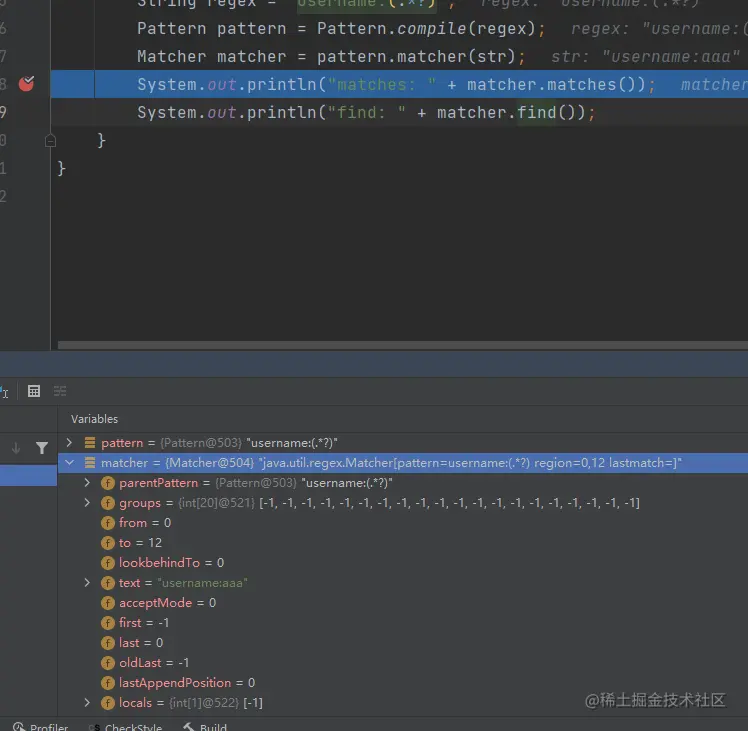The height and width of the screenshot is (731, 748).
Task: Expand the groups int array field
Action: (87, 502)
